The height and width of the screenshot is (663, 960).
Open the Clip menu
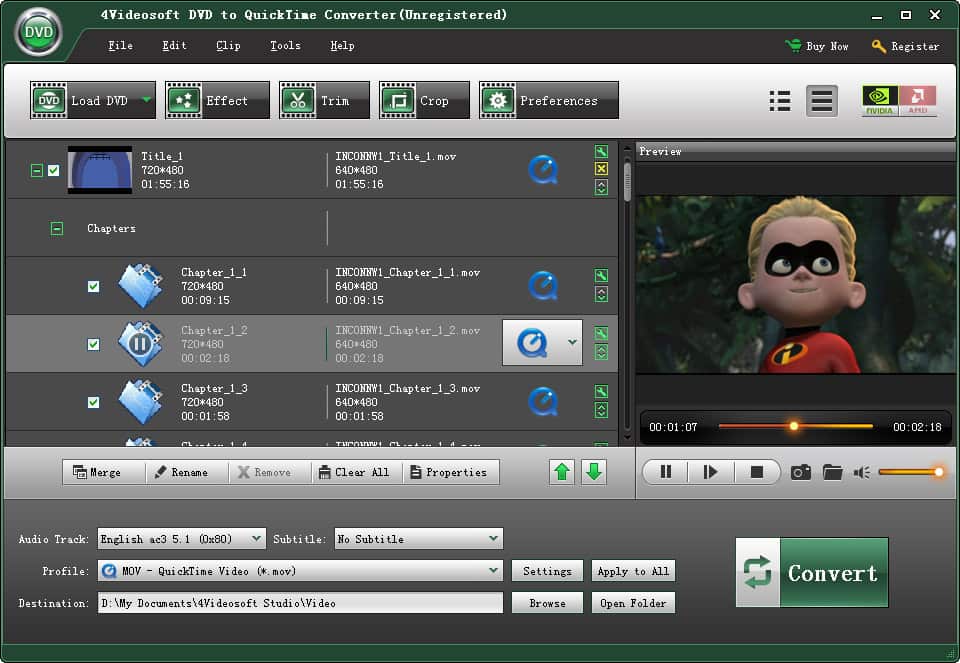pos(228,45)
